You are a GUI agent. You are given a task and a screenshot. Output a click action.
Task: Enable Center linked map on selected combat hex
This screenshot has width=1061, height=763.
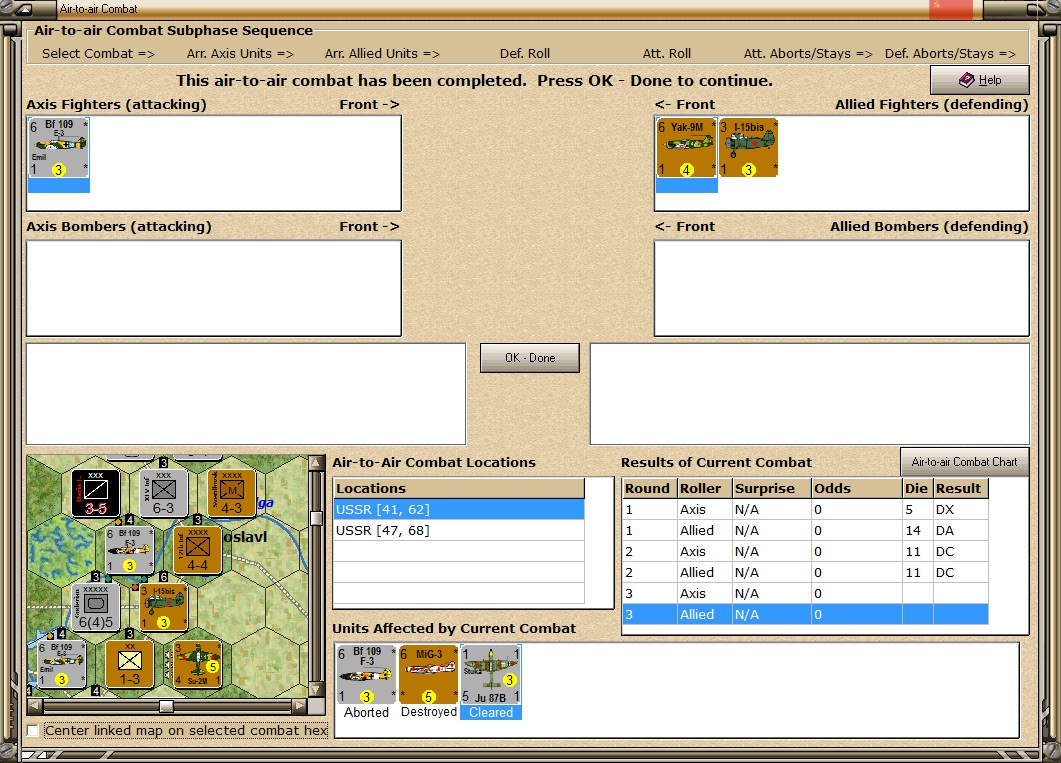click(x=32, y=731)
